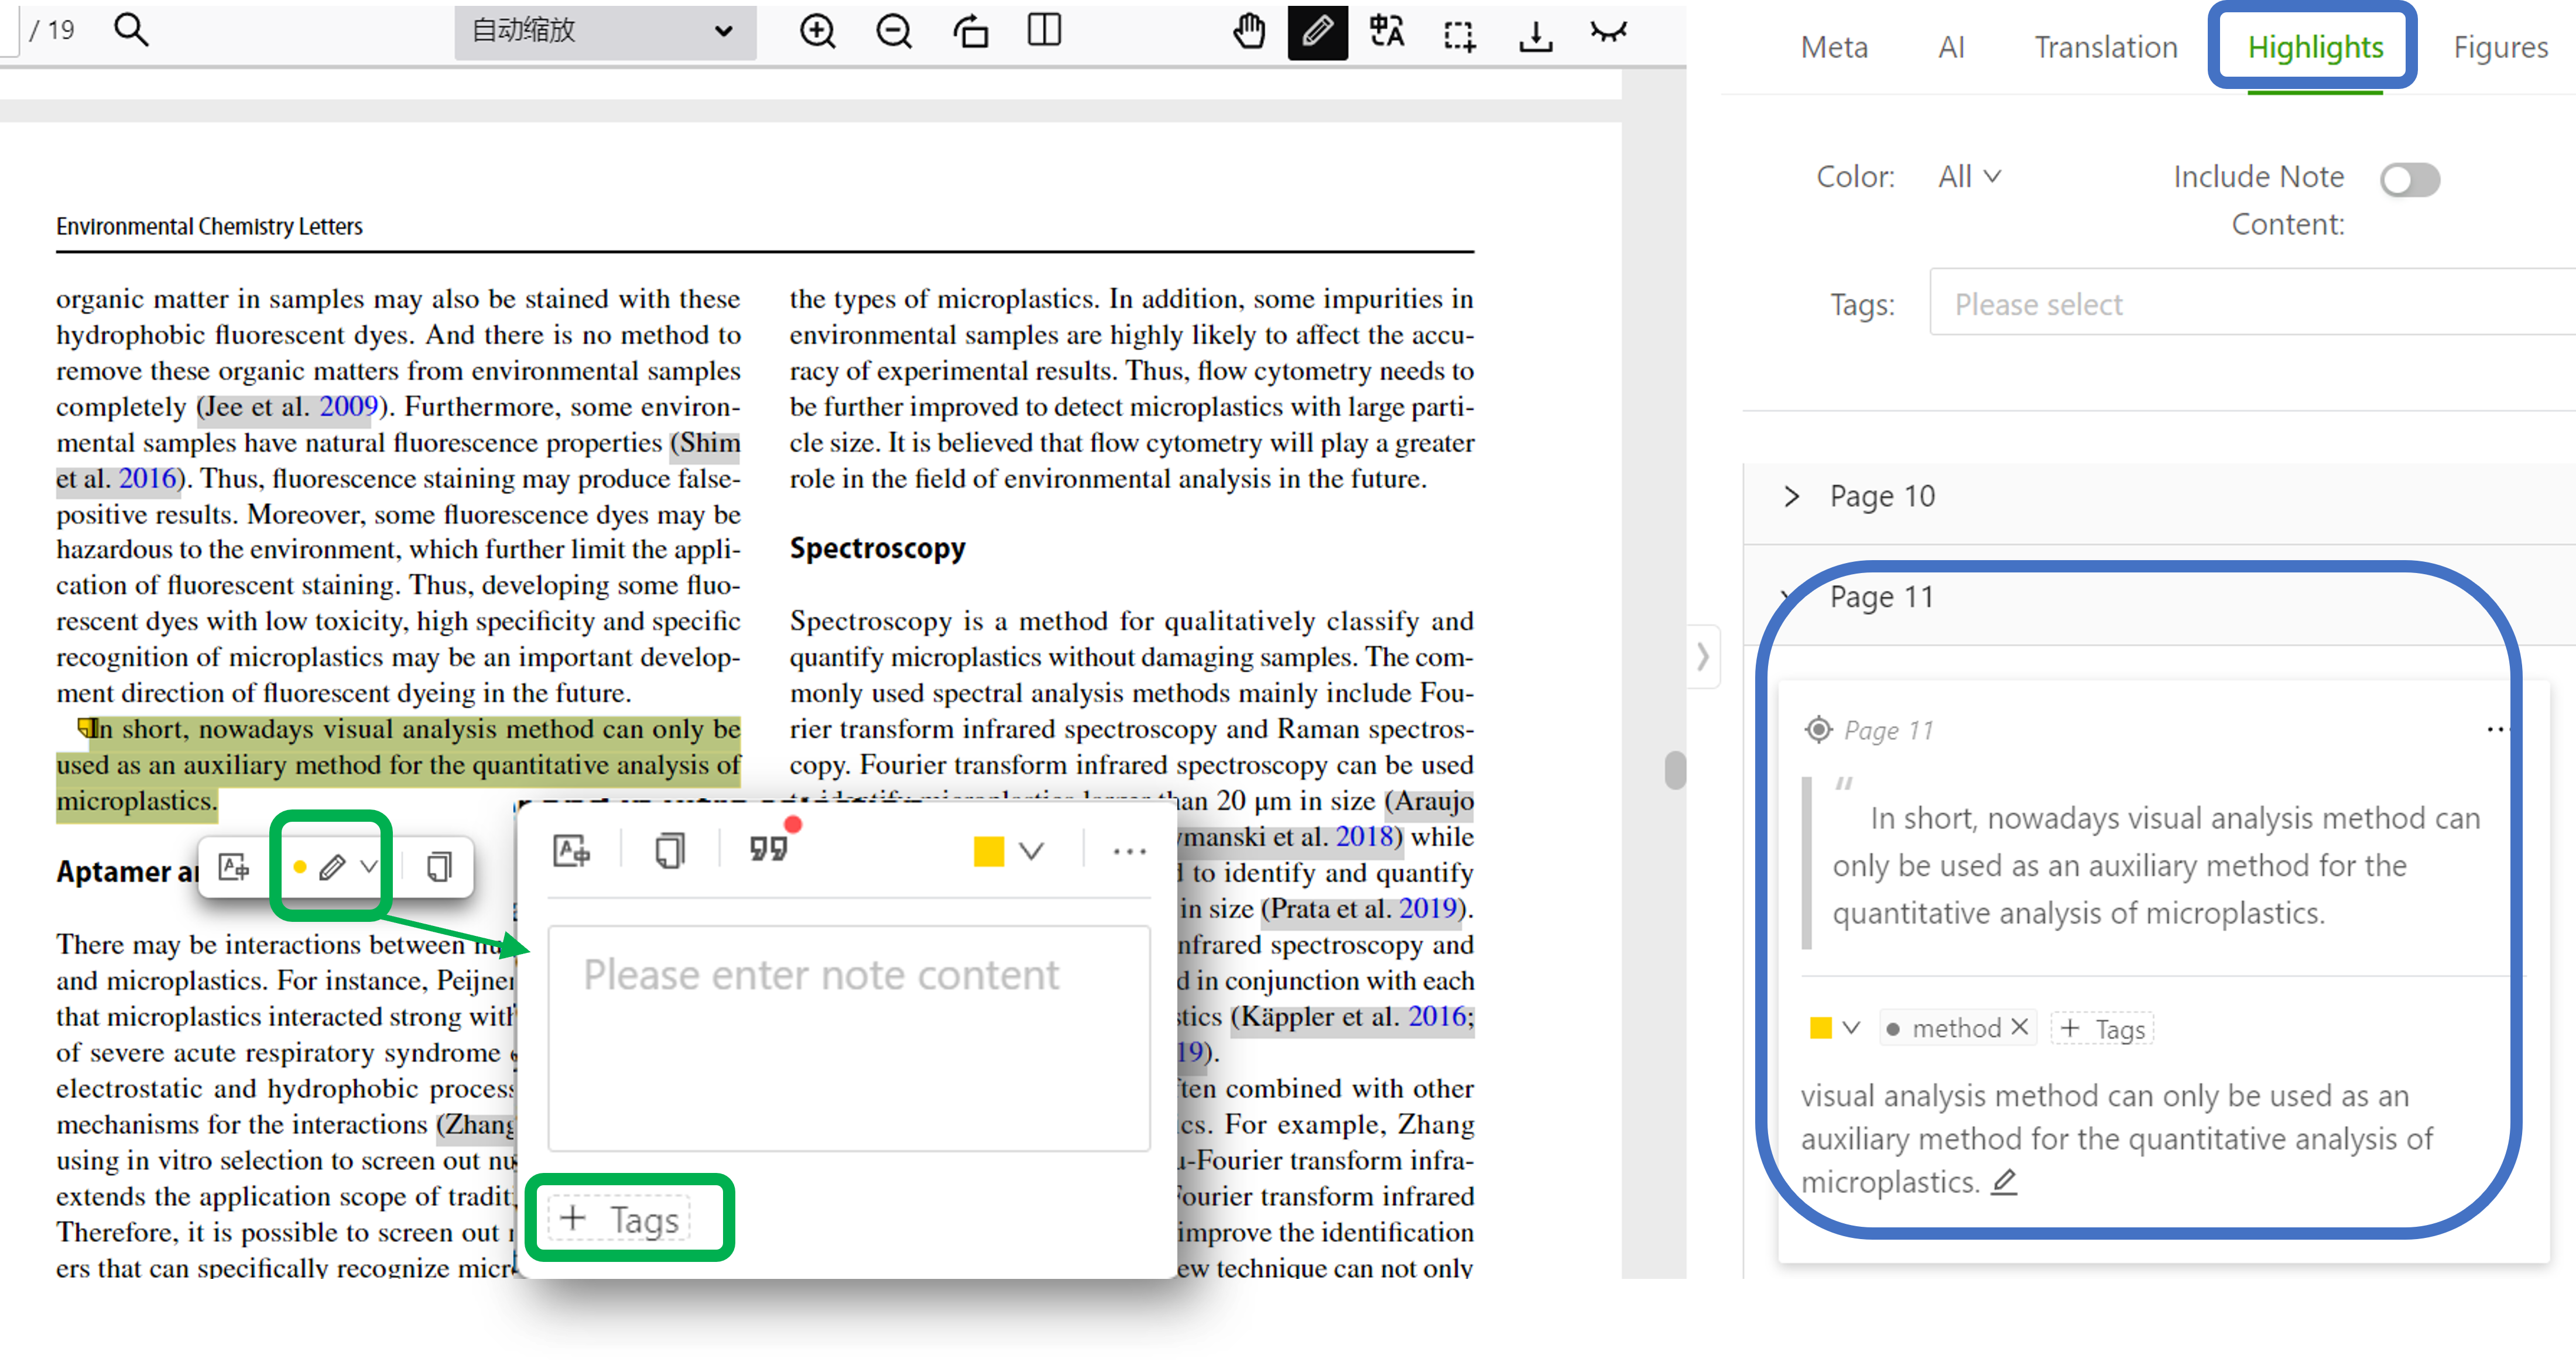The image size is (2576, 1362).
Task: Switch to the AI tab
Action: coord(1951,47)
